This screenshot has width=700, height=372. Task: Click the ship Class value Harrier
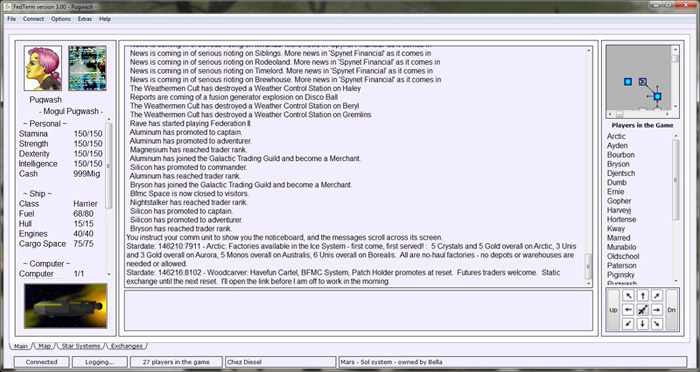[85, 204]
